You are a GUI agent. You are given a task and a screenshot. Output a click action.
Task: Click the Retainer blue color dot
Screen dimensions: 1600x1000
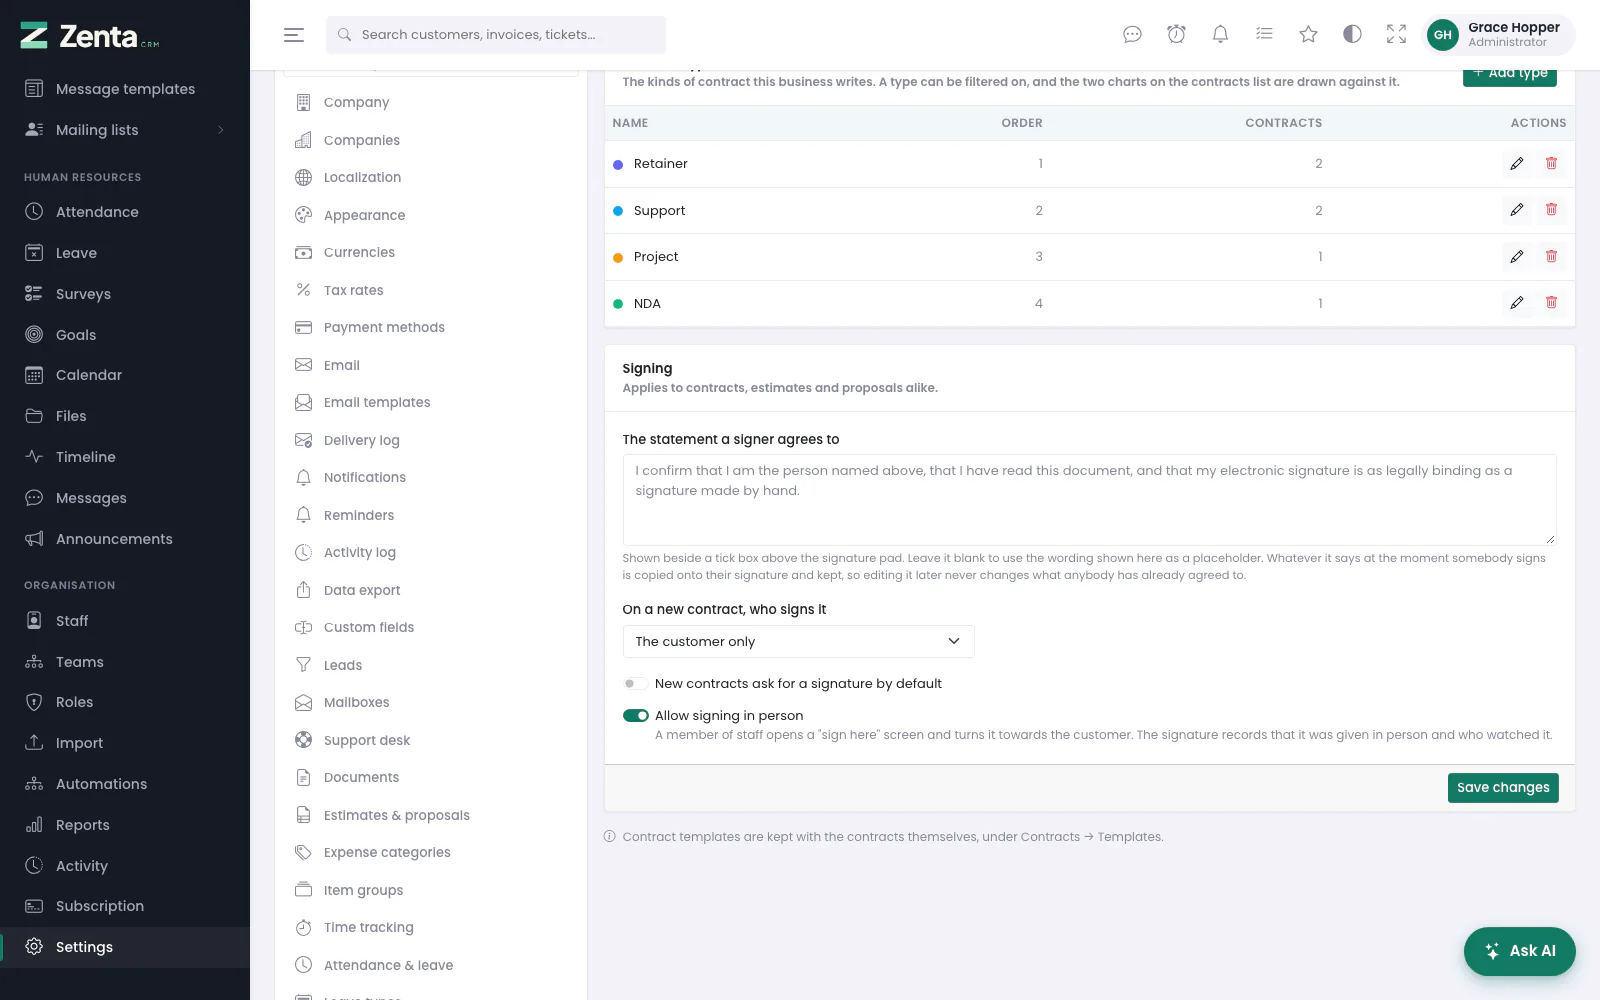click(618, 165)
